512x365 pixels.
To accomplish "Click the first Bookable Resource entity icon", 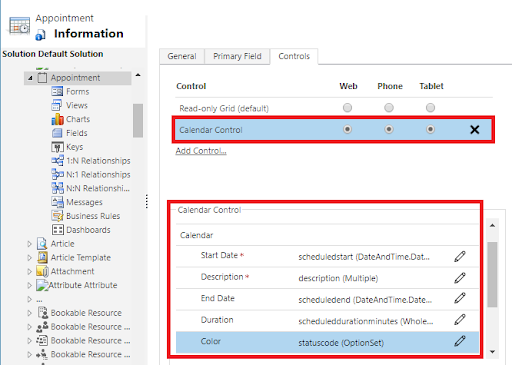I will pos(42,313).
